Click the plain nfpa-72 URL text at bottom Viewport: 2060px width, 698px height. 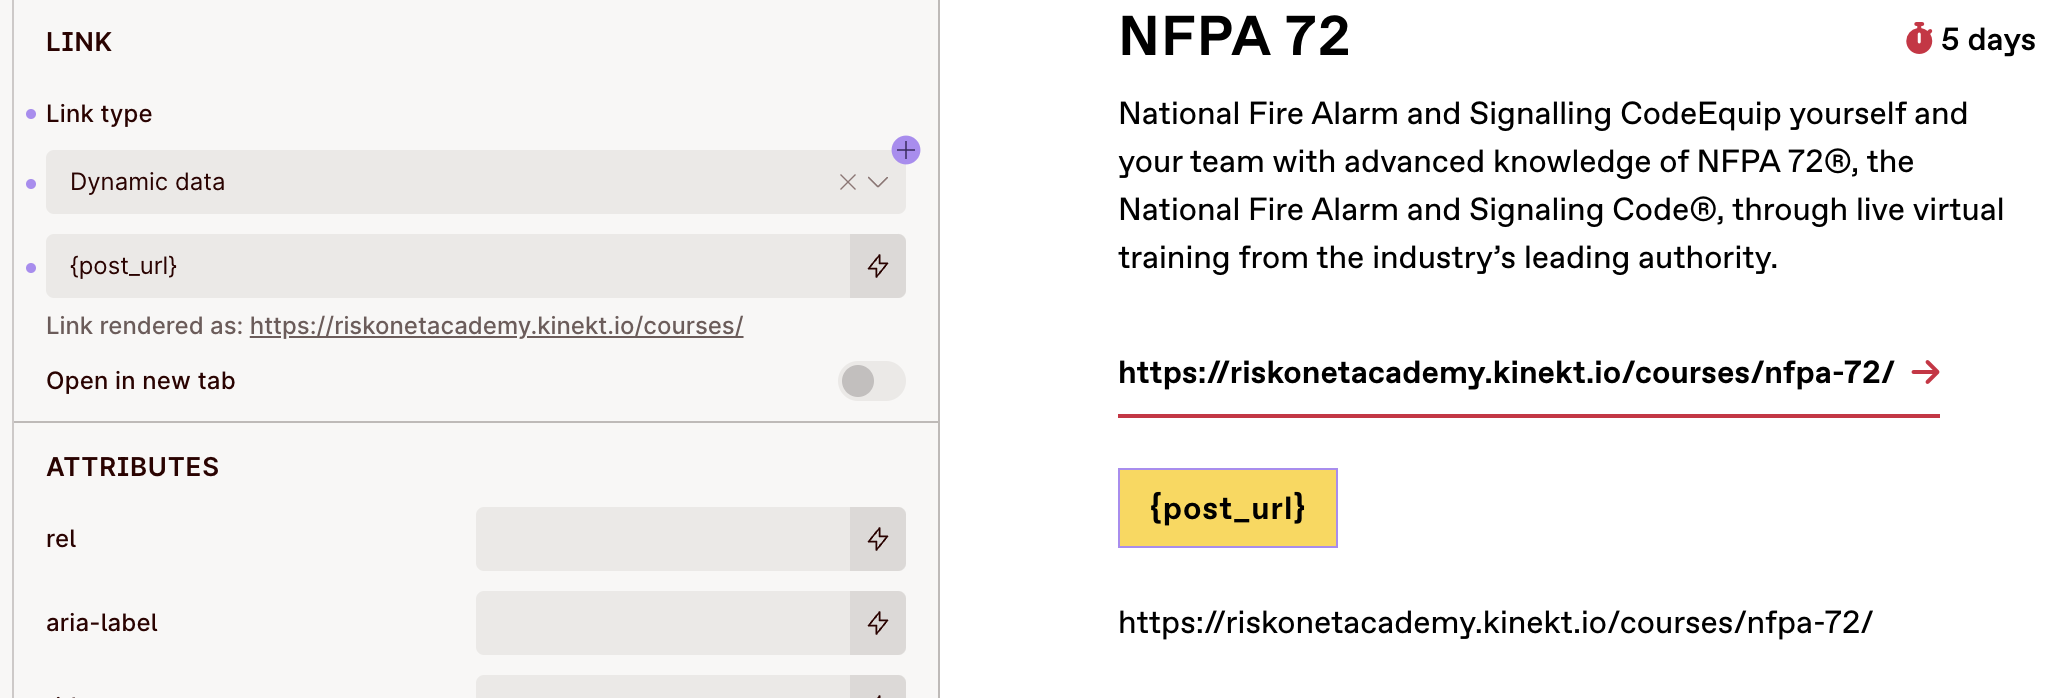[x=1495, y=623]
